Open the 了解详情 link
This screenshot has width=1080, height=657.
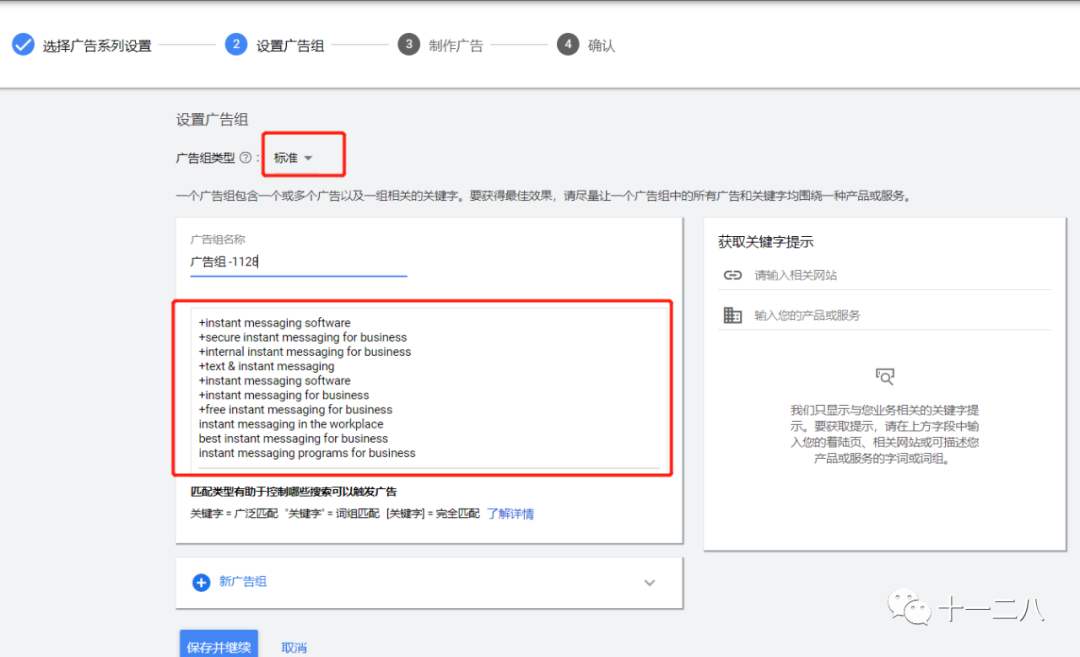pos(509,513)
